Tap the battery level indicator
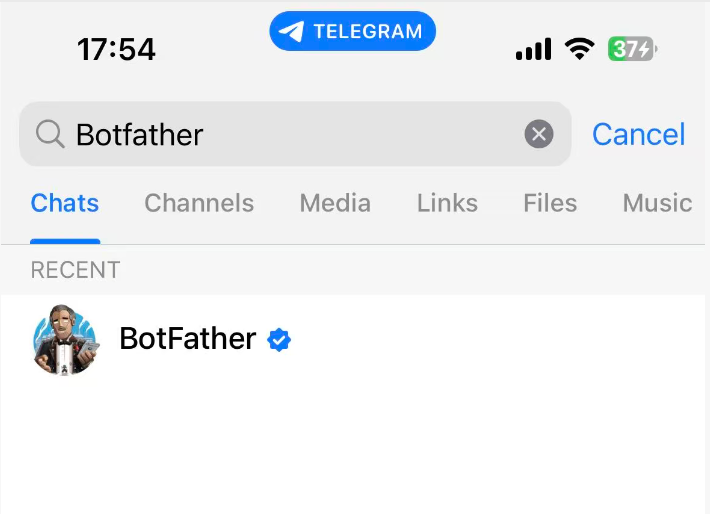Screen dimensions: 710x514 [631, 48]
